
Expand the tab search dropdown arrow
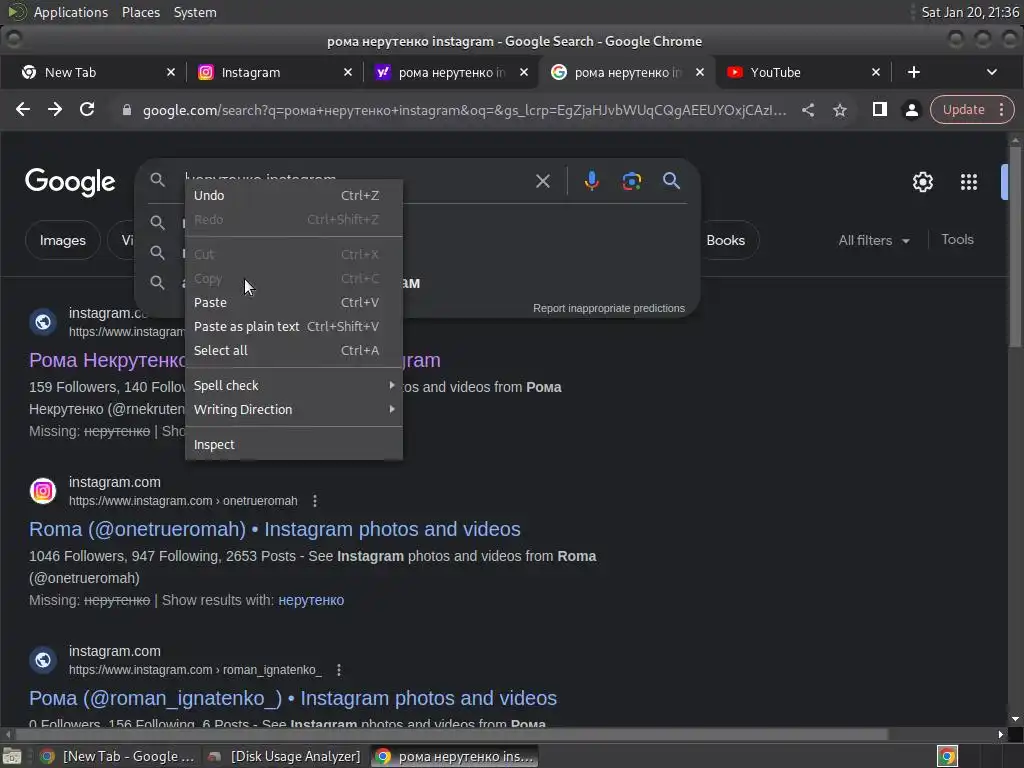991,72
